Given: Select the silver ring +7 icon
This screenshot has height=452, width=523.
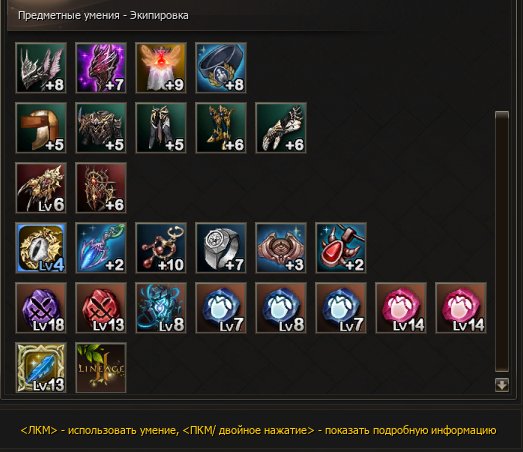Looking at the screenshot, I should (x=221, y=248).
